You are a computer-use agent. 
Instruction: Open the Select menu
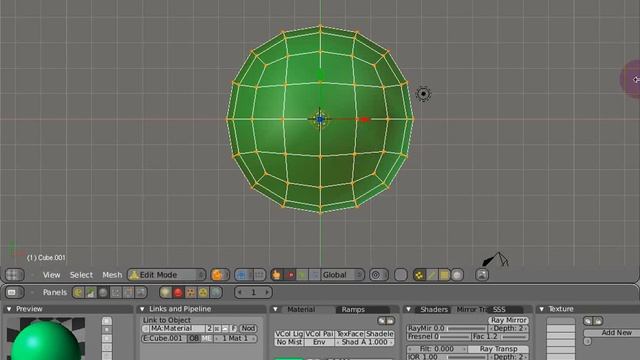(81, 275)
